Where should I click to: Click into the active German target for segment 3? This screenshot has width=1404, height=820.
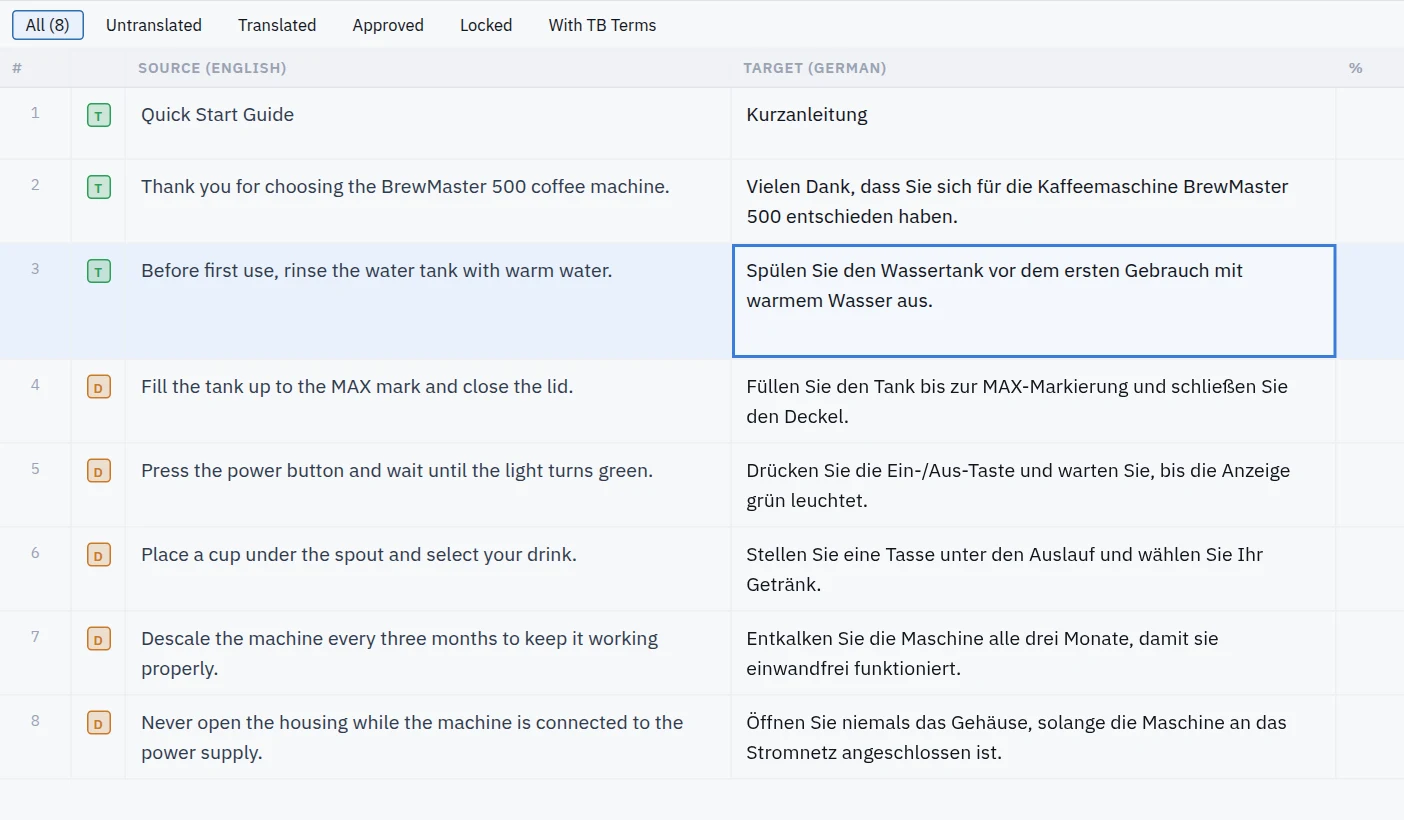click(x=1034, y=301)
